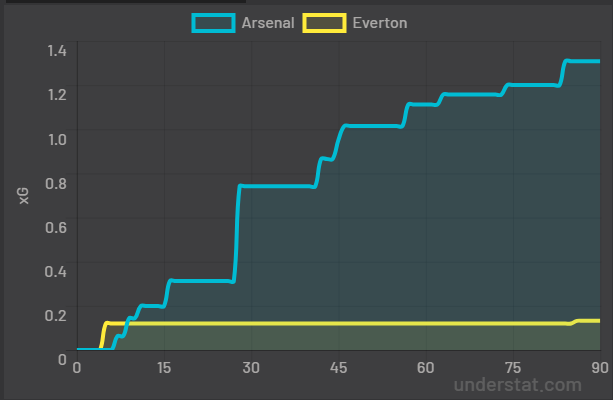Viewport: 613px width, 400px height.
Task: Select Everton's early xG step near minute 5
Action: click(x=104, y=335)
